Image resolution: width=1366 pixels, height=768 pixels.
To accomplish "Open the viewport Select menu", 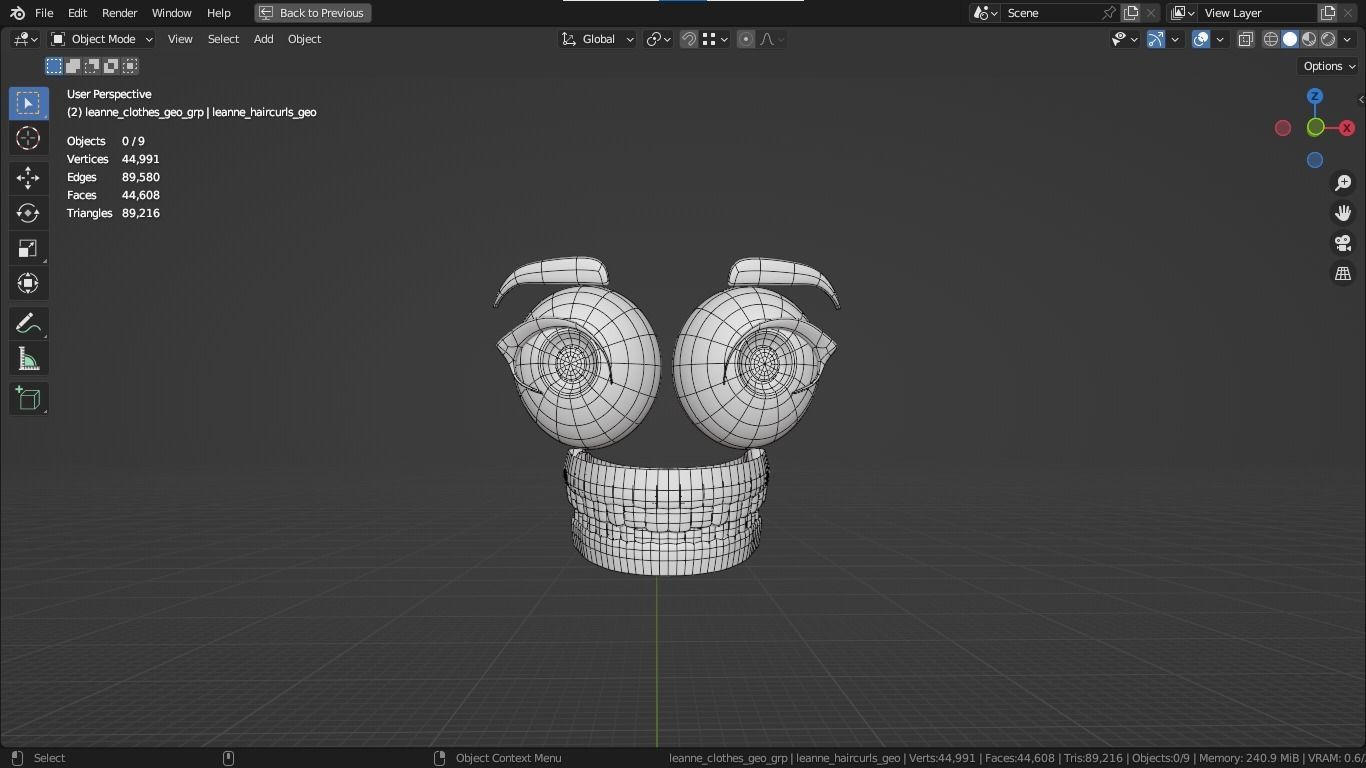I will click(223, 39).
